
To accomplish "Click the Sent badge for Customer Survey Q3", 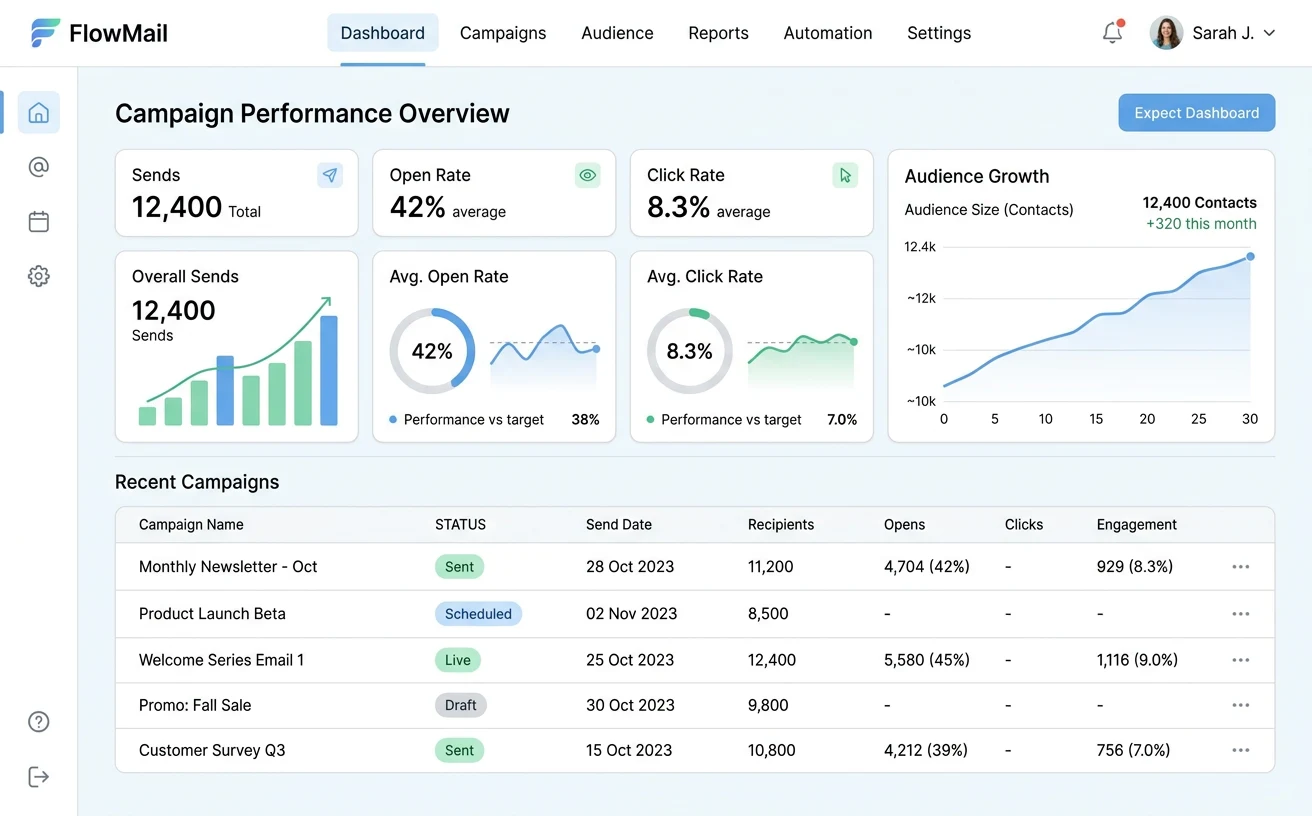I will click(x=460, y=750).
